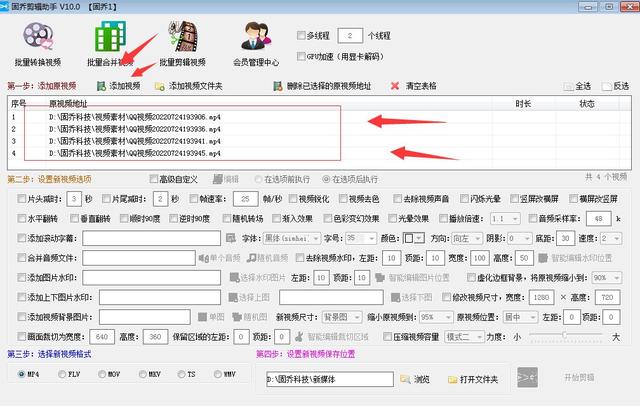This screenshot has width=640, height=406.
Task: Click the 打开文件夹 icon
Action: [453, 379]
